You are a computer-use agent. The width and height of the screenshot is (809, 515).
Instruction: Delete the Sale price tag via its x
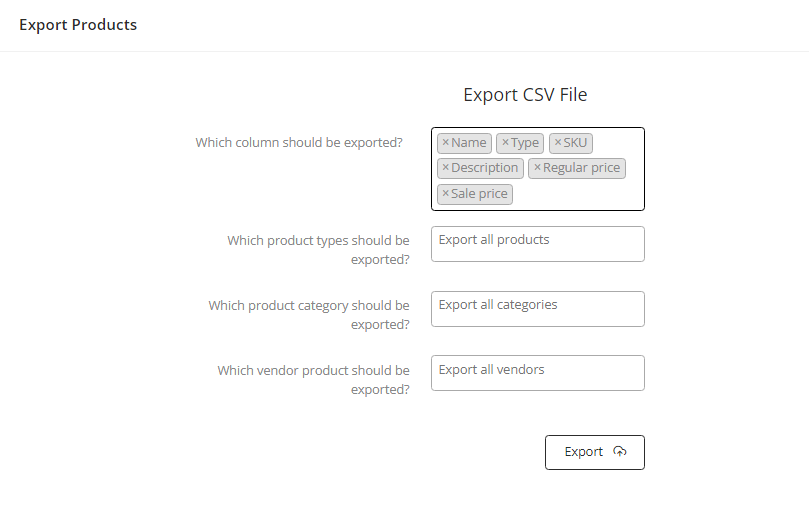click(x=445, y=194)
